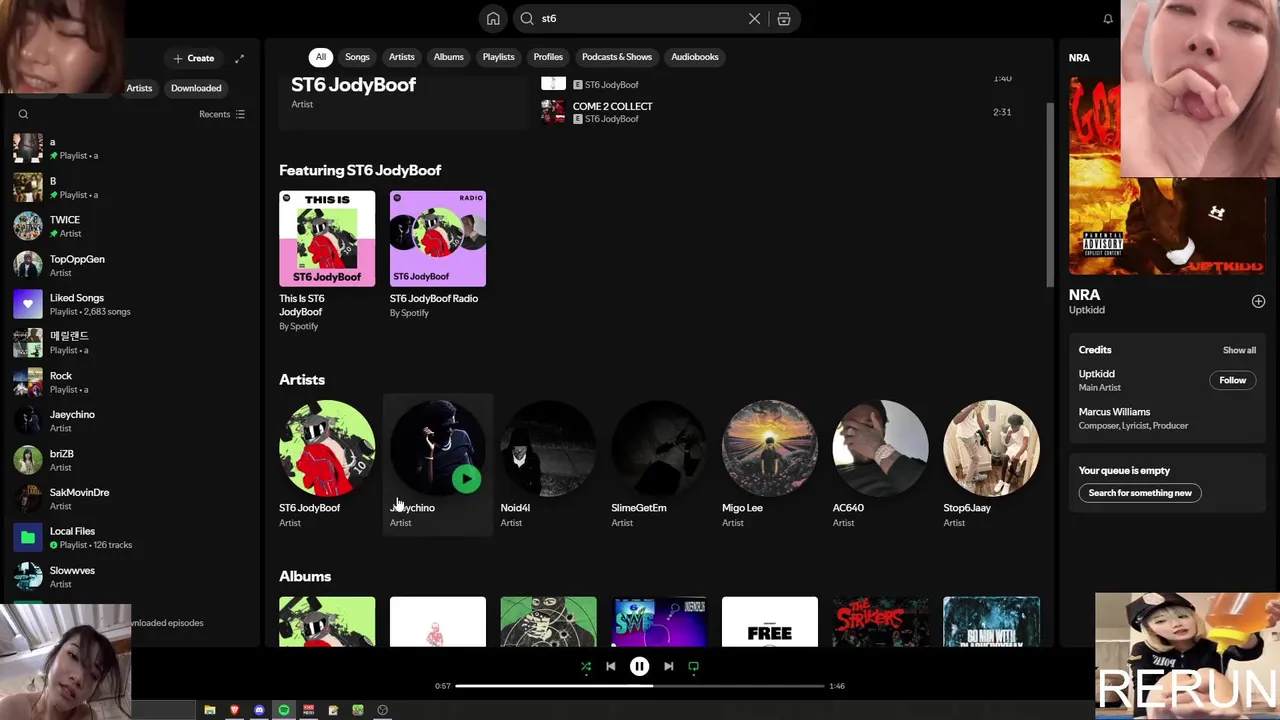Click the main results vertical scrollbar
Screen dimensions: 1280x720
point(1050,195)
